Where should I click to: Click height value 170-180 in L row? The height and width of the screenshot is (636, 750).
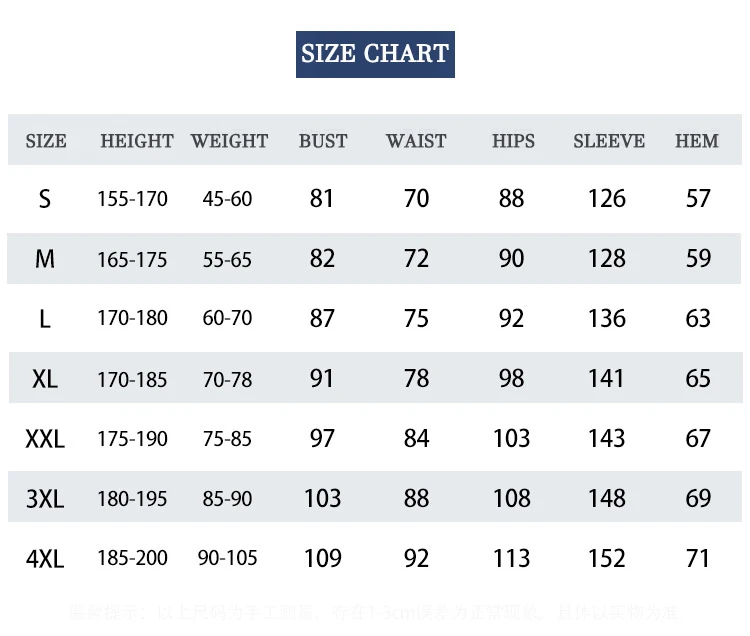(132, 318)
